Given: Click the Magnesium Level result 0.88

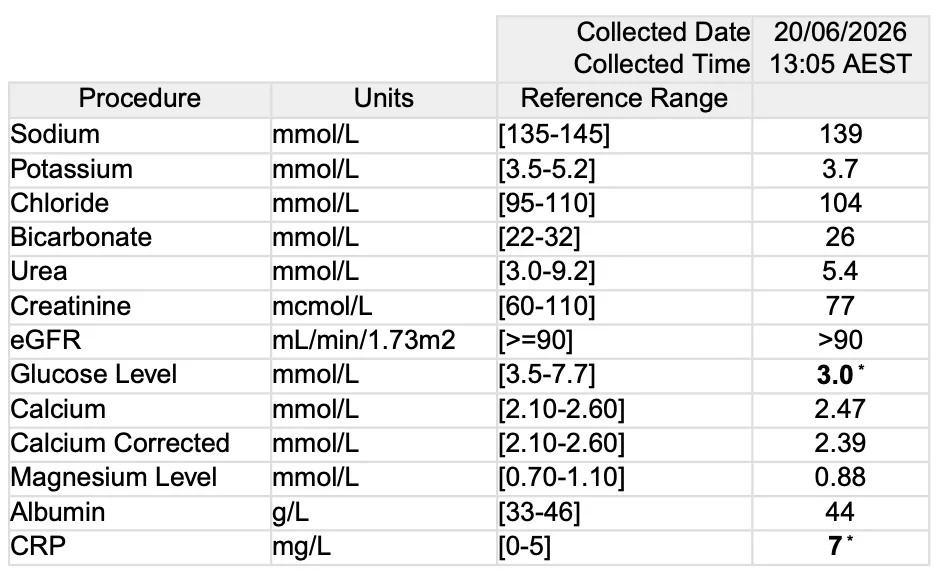Looking at the screenshot, I should pos(840,477).
